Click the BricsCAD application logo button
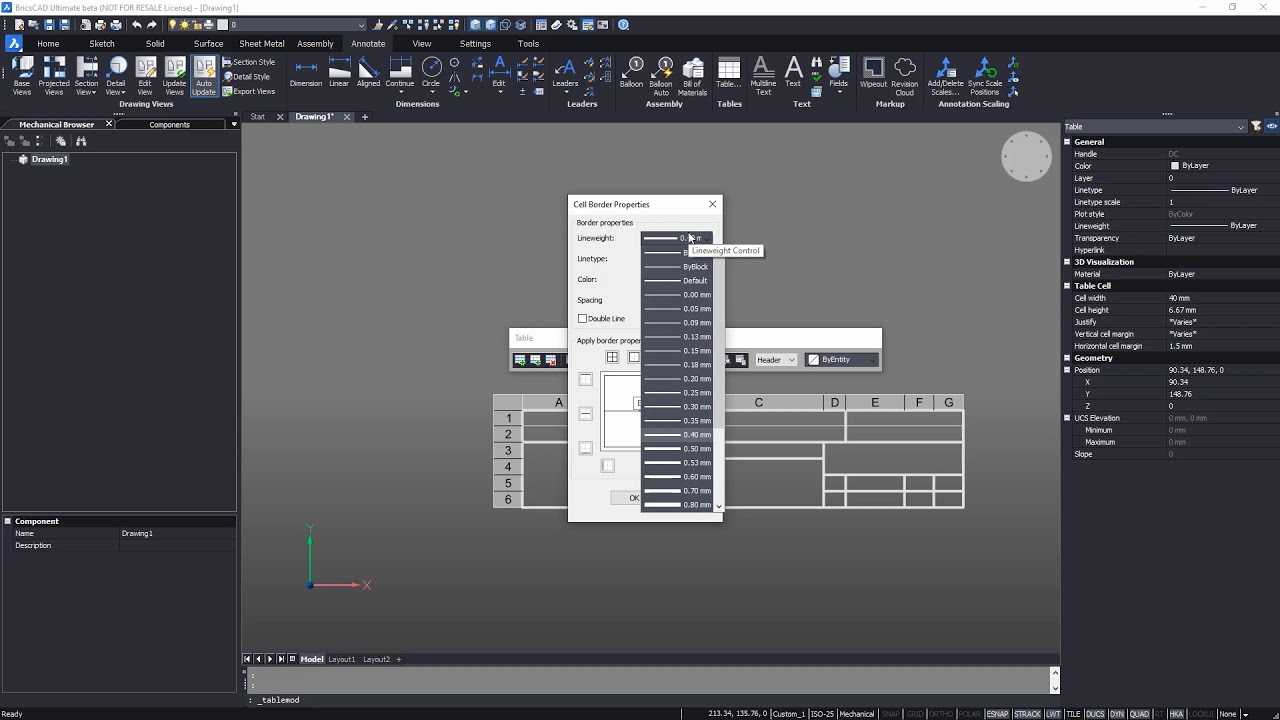 [x=13, y=43]
